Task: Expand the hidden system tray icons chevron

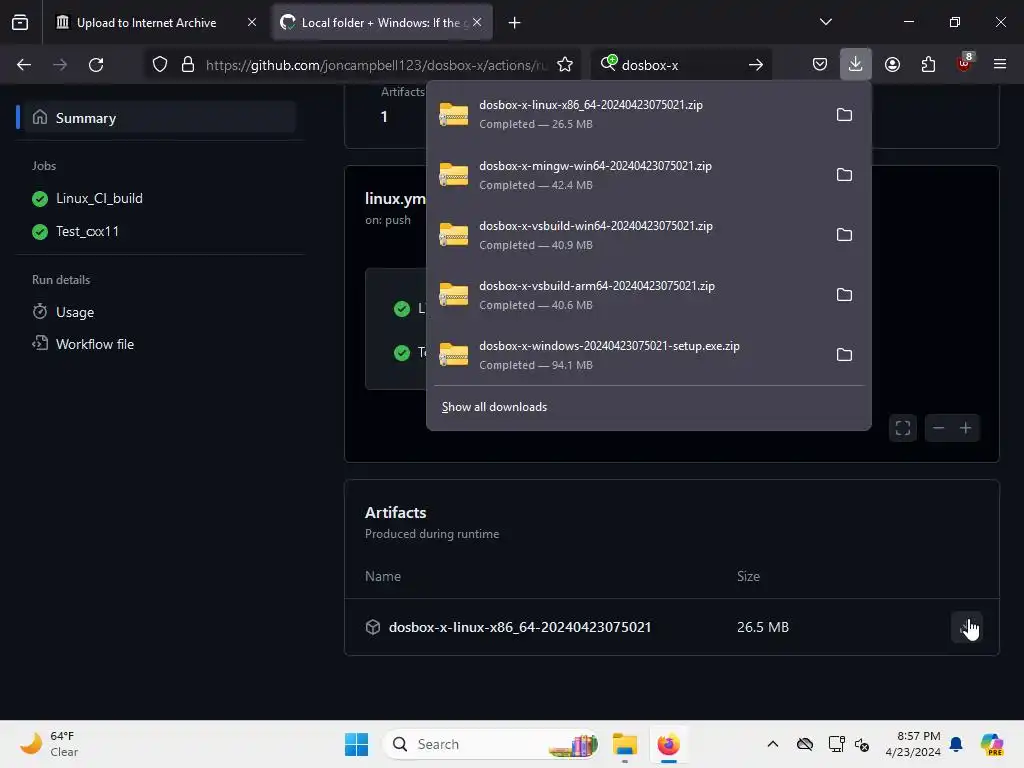Action: pos(773,744)
